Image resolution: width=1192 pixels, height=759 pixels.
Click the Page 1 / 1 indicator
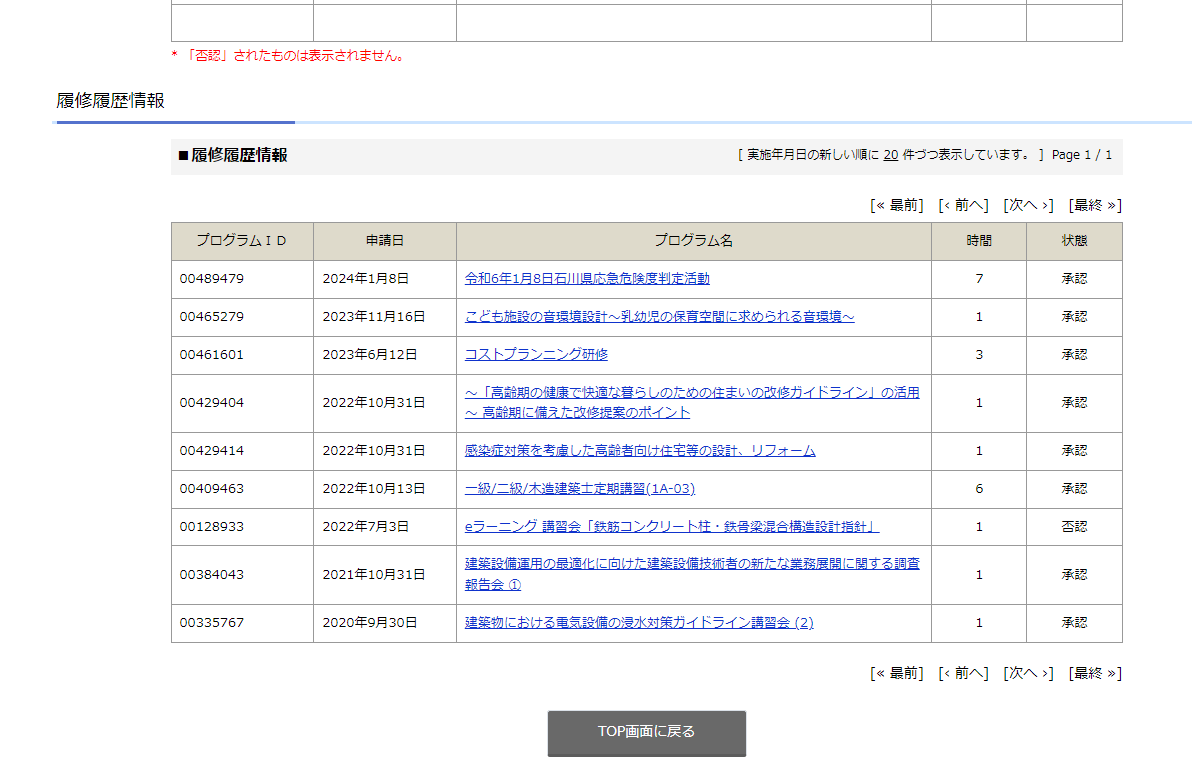coord(1082,154)
